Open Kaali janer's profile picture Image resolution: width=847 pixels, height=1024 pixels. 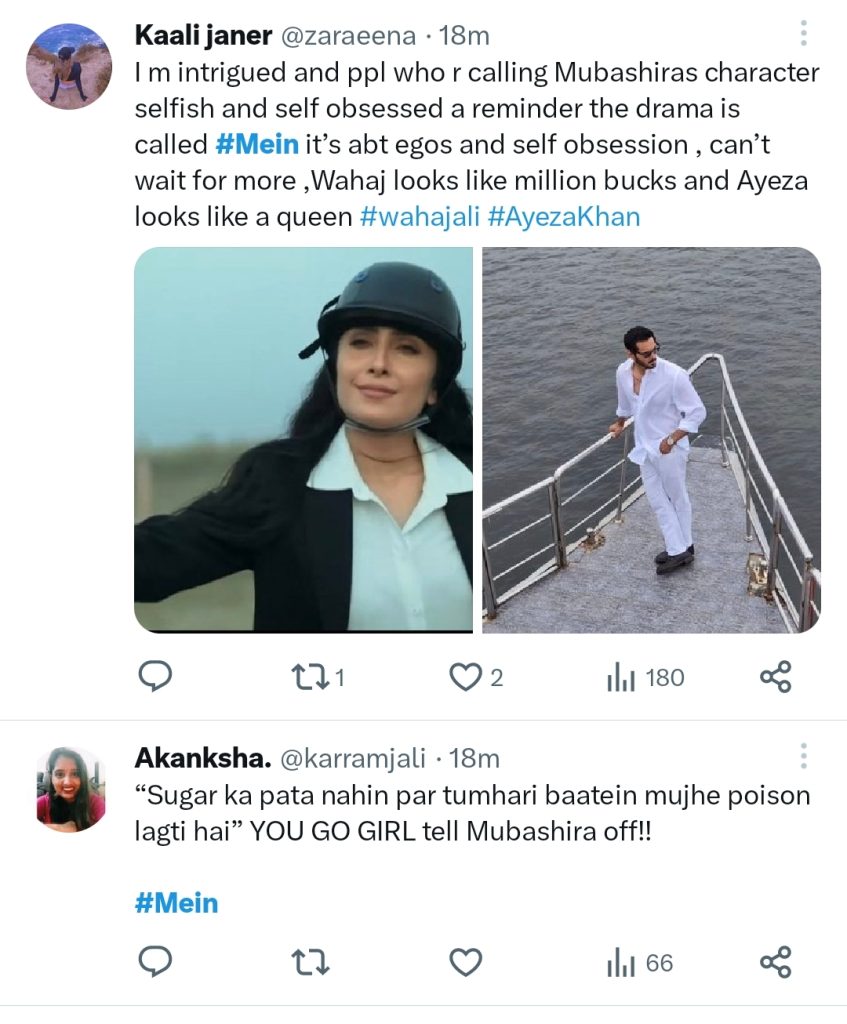click(x=68, y=64)
